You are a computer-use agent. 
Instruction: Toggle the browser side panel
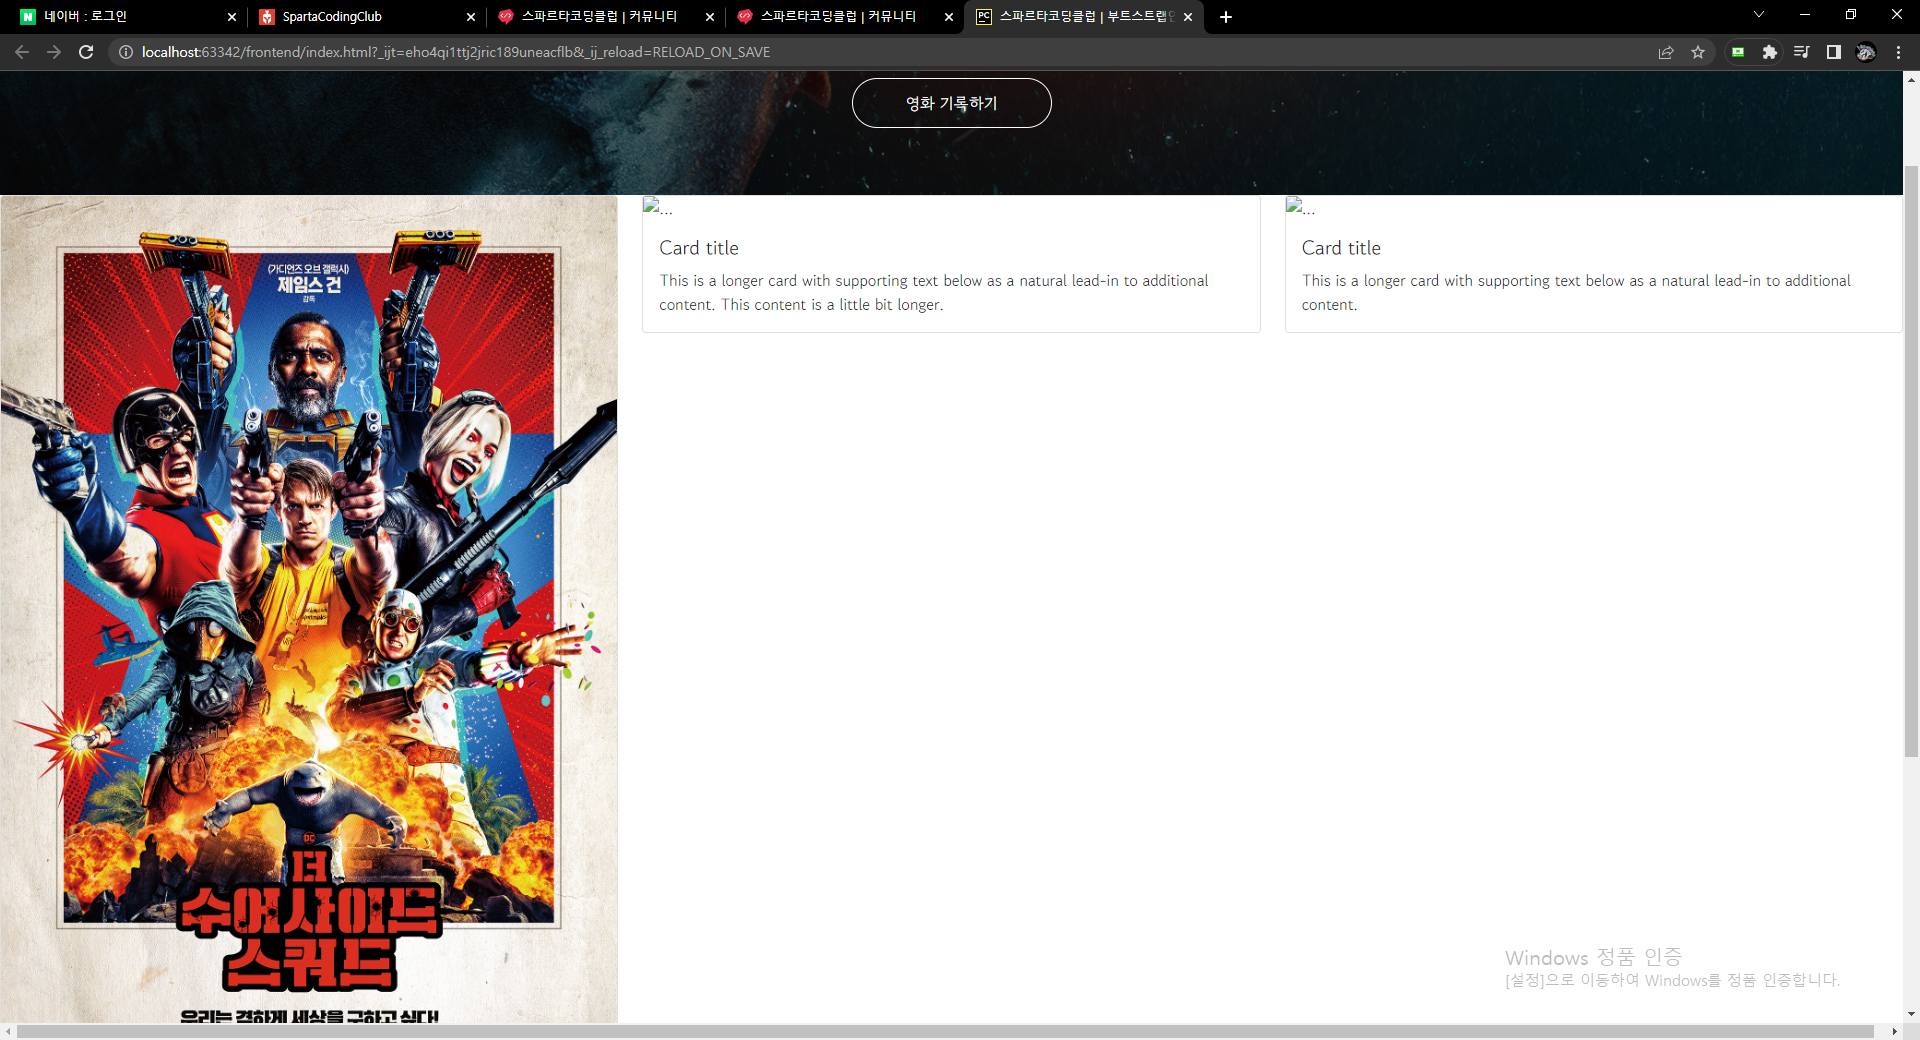point(1834,52)
